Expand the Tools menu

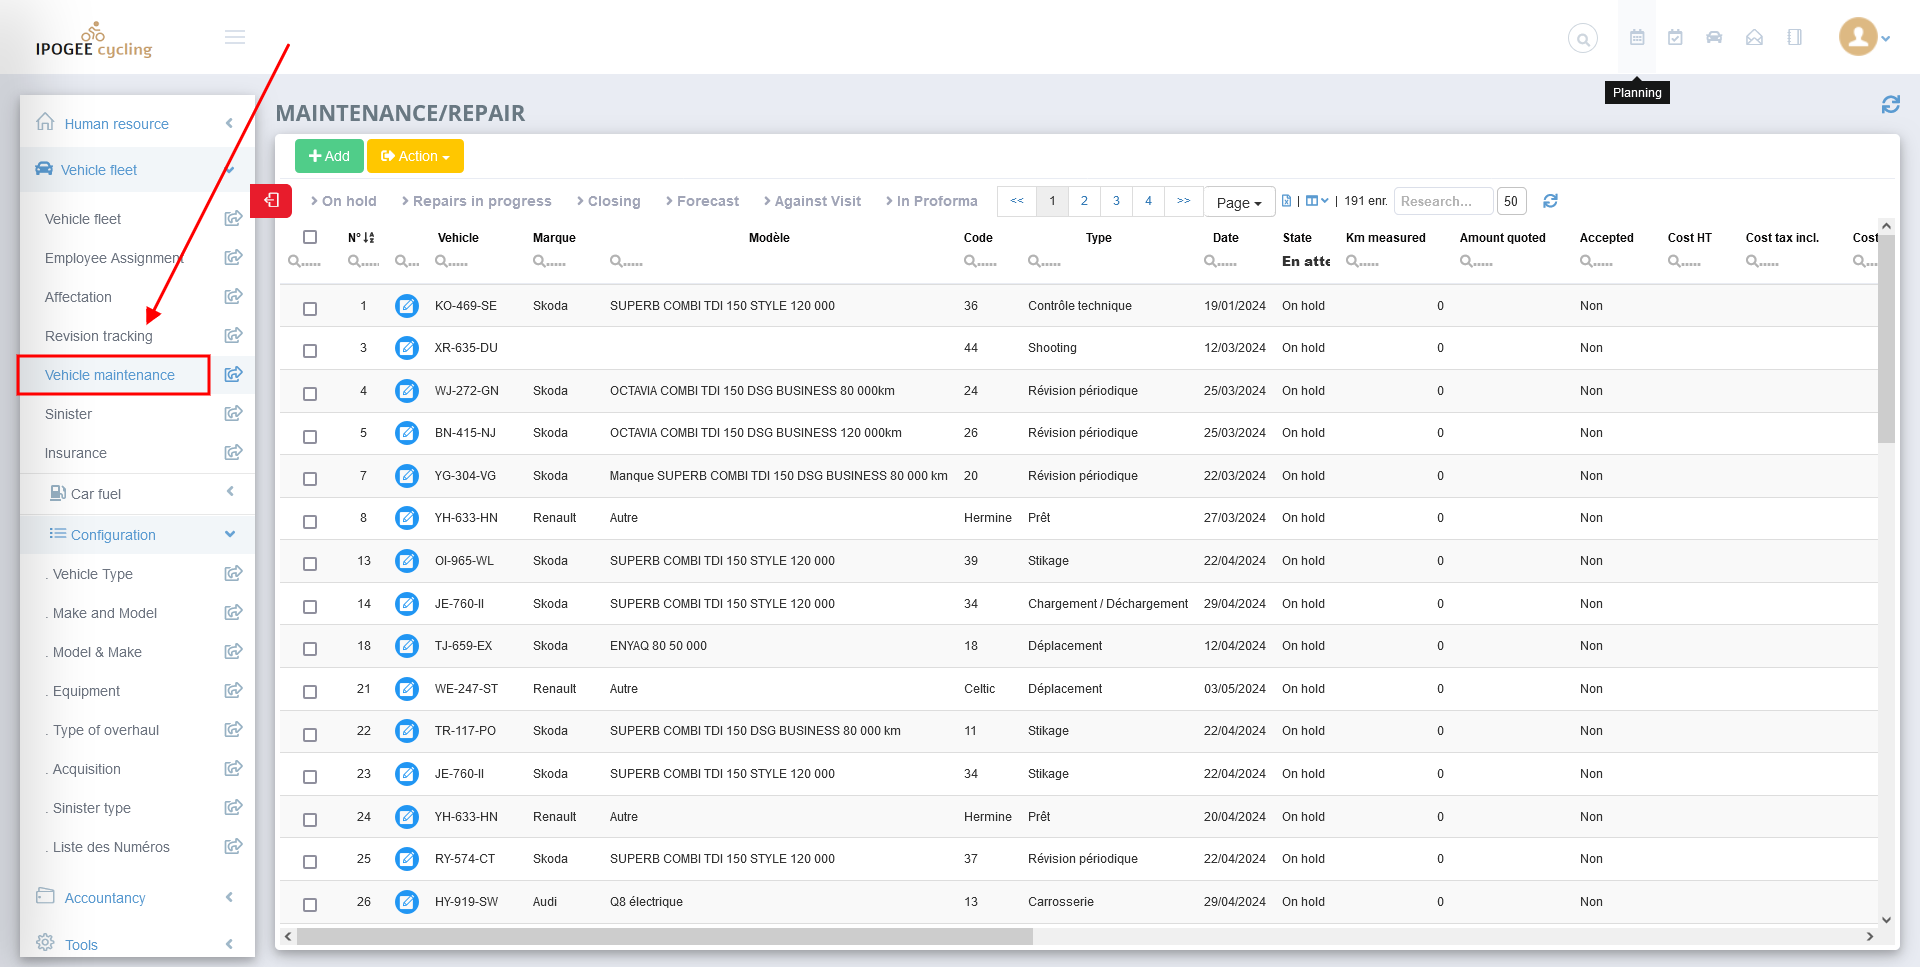point(137,944)
